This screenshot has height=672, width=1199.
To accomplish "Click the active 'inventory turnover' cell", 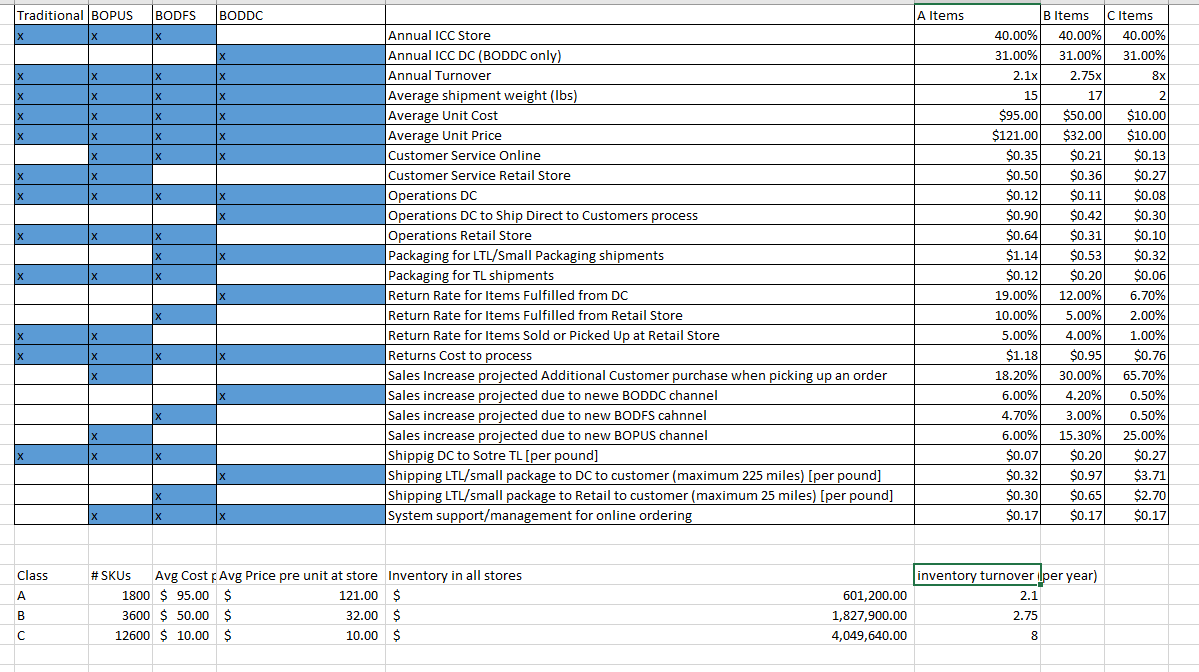I will [x=977, y=576].
